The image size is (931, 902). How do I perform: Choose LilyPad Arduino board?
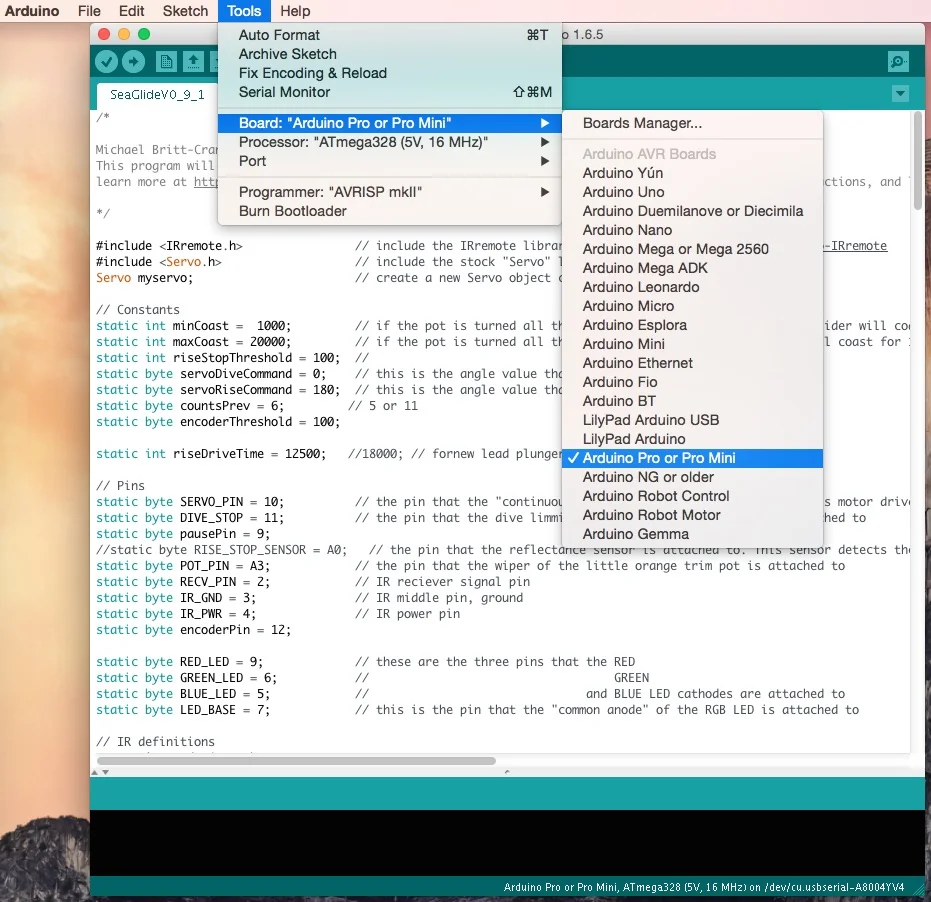692,439
